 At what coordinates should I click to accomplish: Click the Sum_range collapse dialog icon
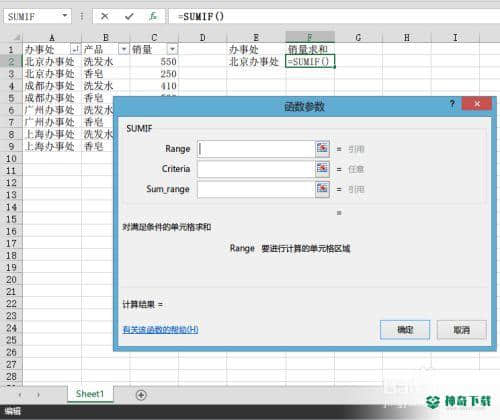(x=322, y=189)
